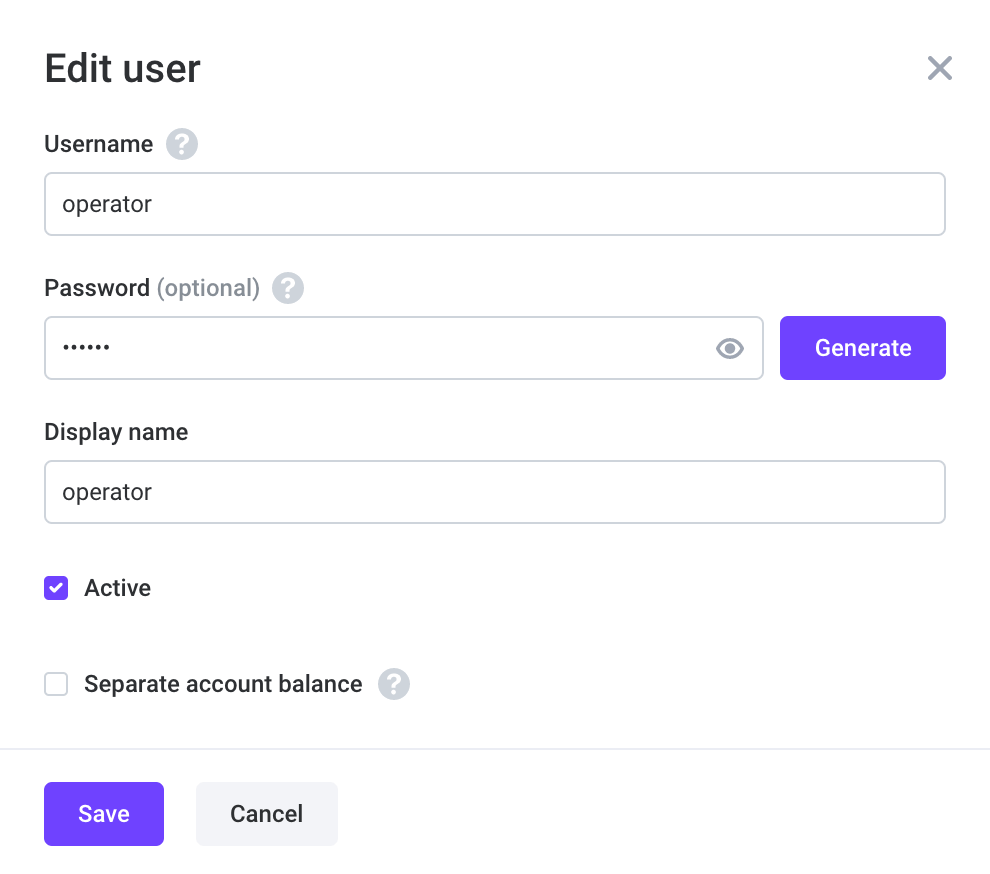The image size is (990, 874).
Task: Open Separate account balance help icon
Action: tap(394, 684)
